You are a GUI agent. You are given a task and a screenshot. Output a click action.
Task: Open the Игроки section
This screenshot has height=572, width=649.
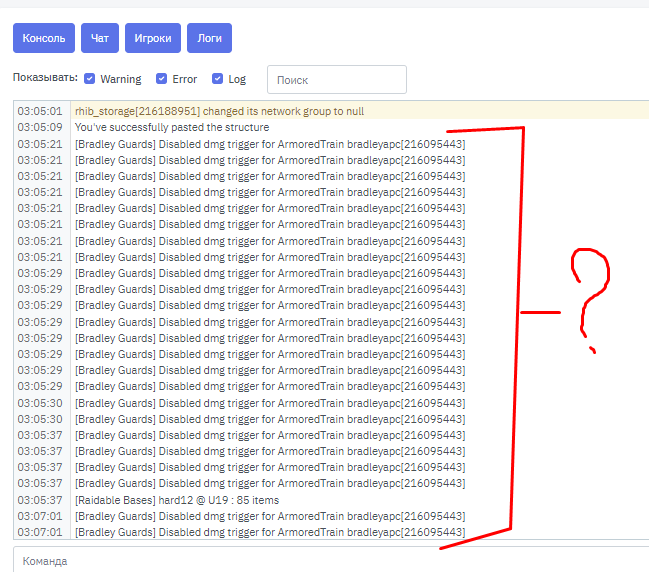[x=153, y=38]
